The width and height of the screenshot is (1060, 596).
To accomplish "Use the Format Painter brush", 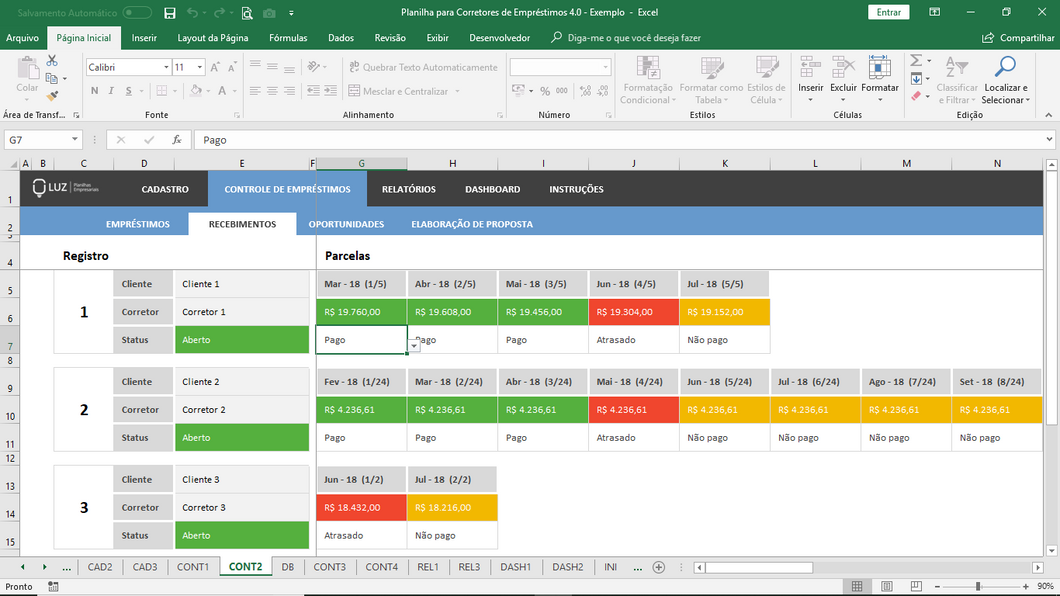I will tap(52, 96).
